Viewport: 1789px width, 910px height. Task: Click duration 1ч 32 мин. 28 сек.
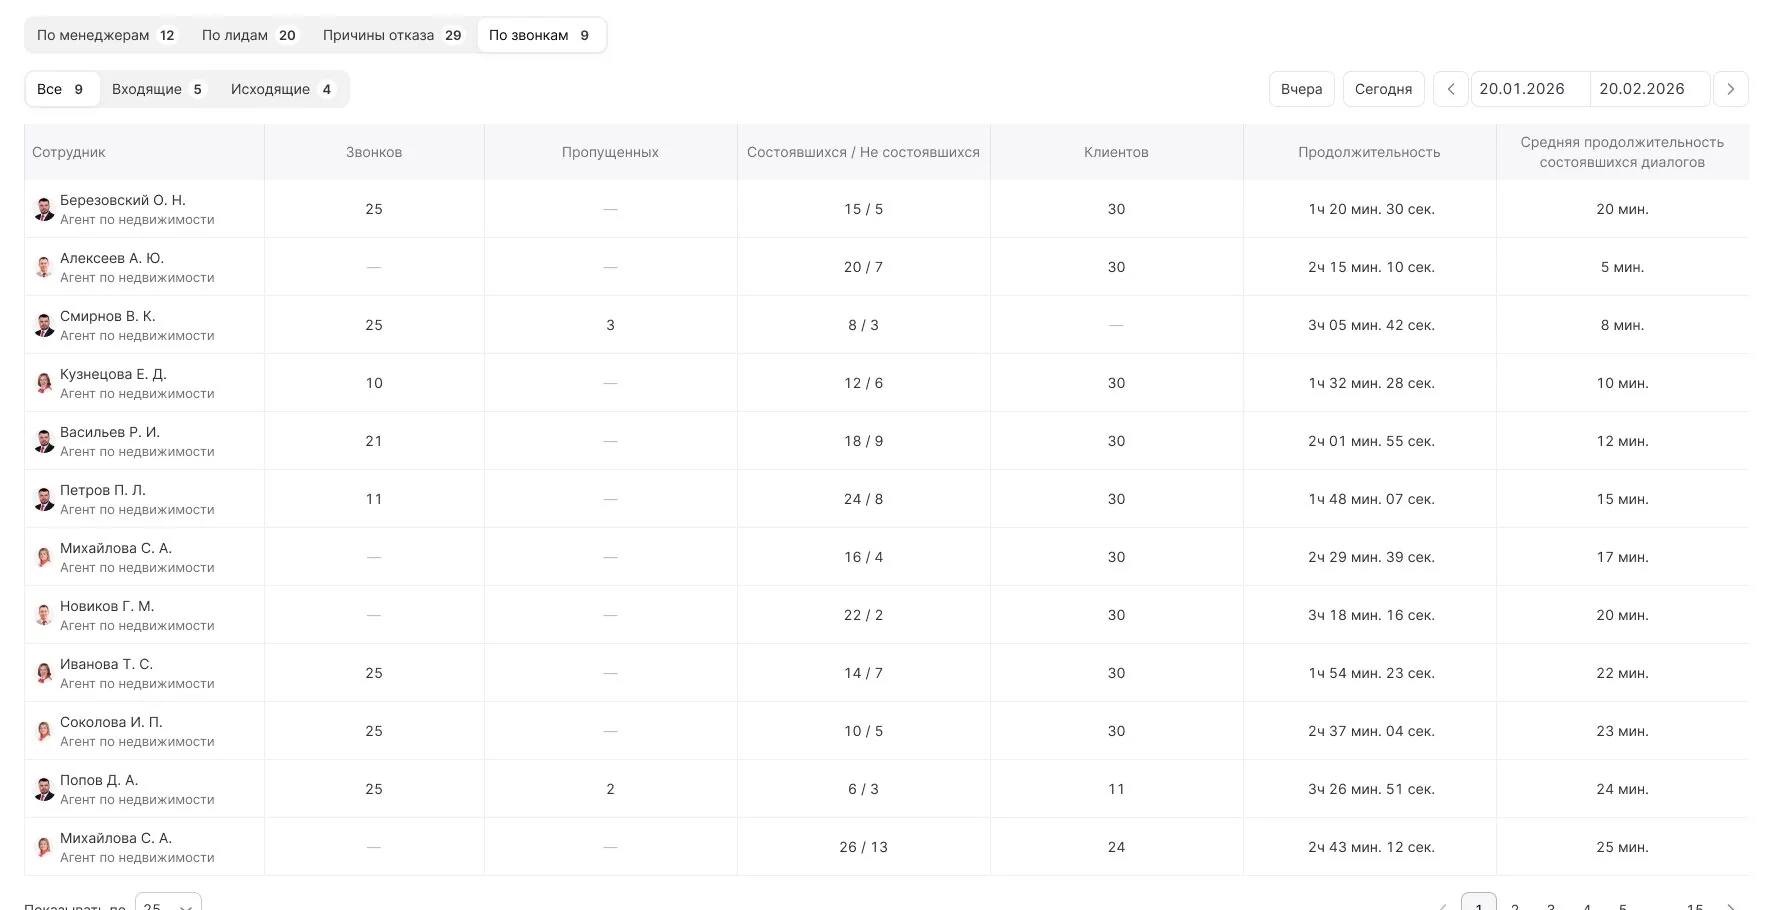coord(1371,383)
